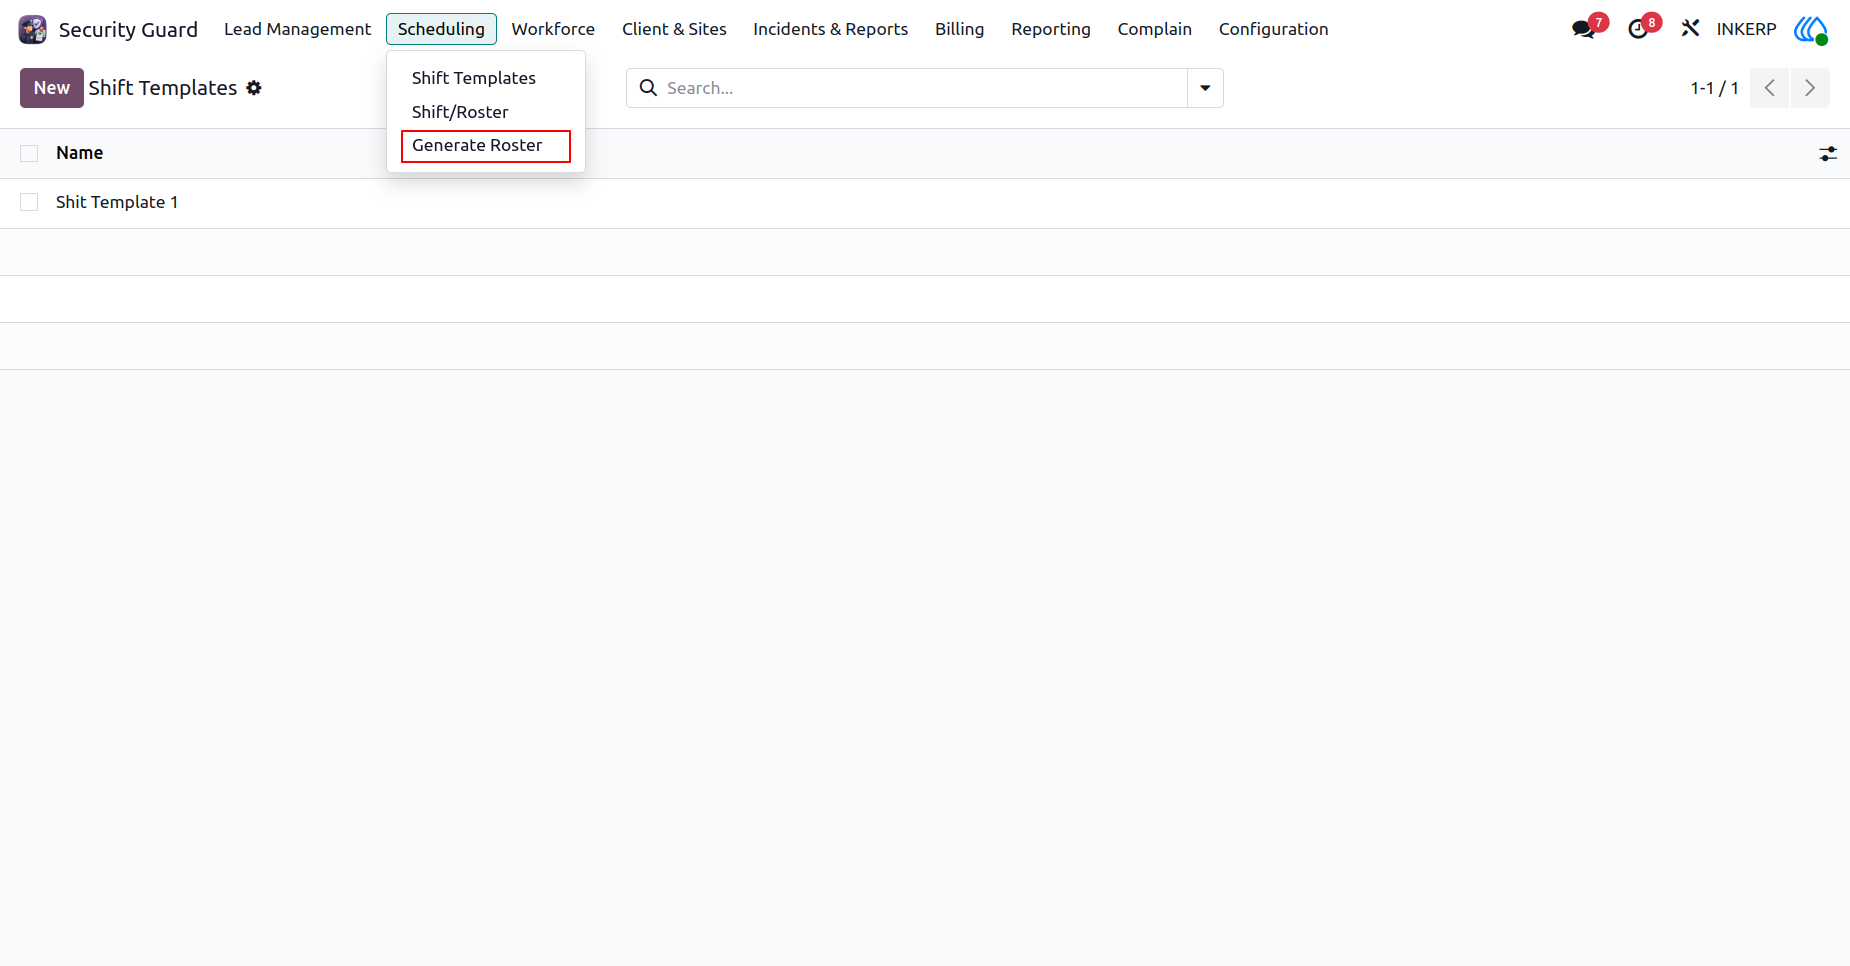Open the Scheduling menu

441,29
